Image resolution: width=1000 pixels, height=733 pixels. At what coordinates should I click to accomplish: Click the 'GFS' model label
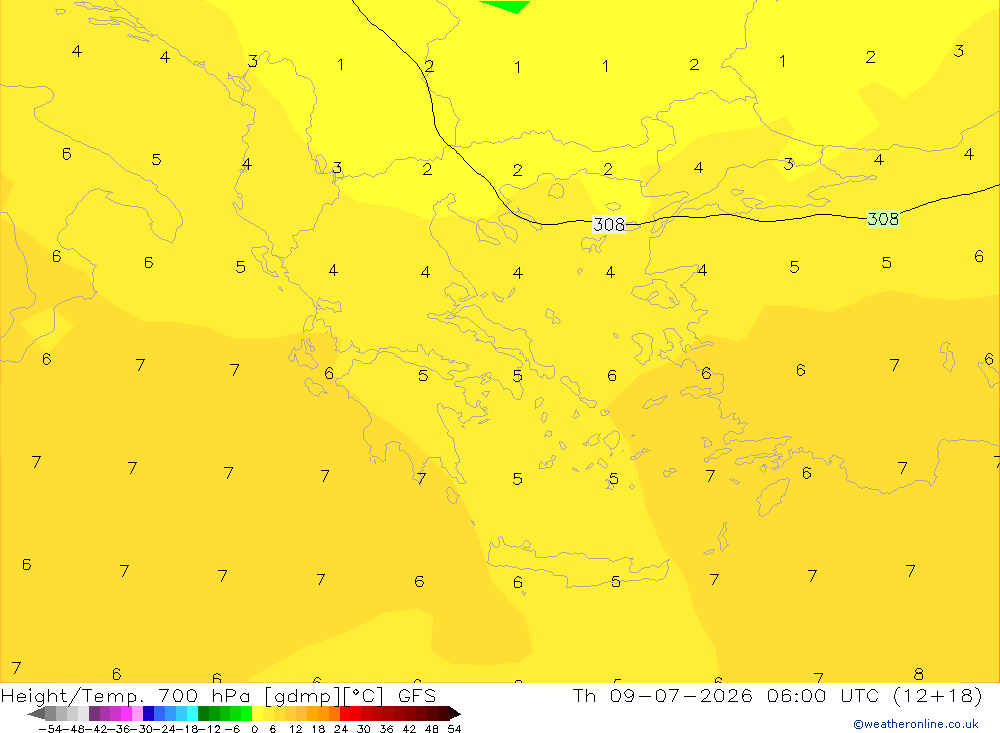(x=417, y=696)
